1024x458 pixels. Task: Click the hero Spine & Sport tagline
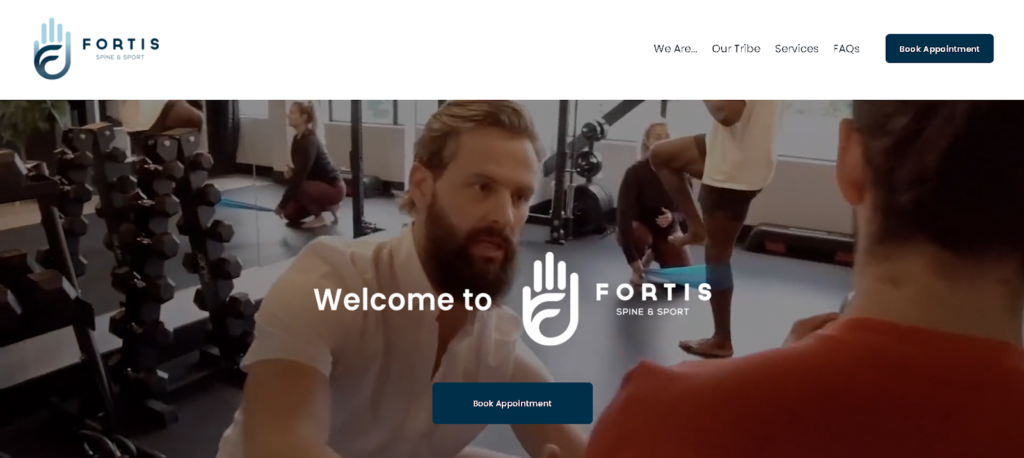[652, 312]
